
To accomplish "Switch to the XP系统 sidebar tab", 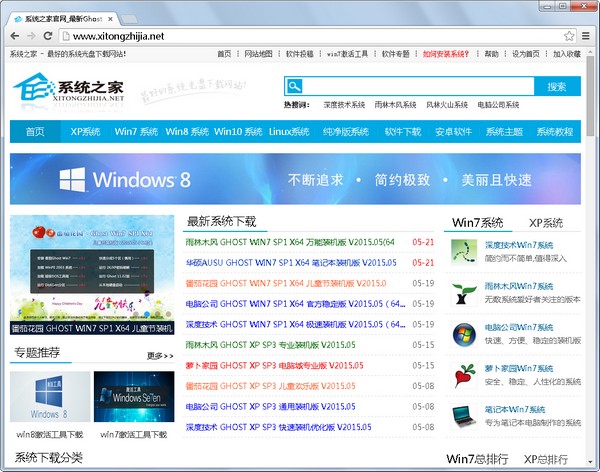I will (x=545, y=222).
